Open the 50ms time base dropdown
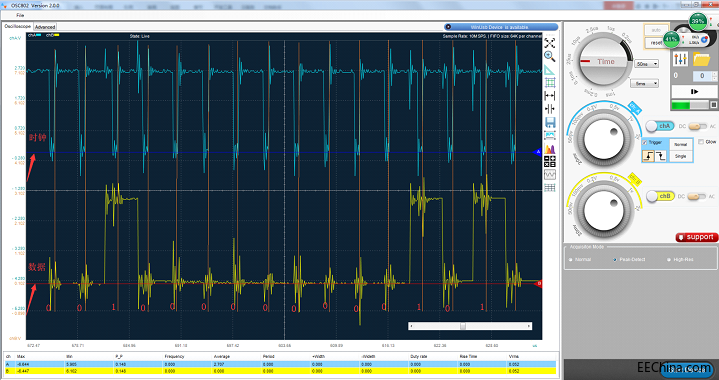 point(647,64)
